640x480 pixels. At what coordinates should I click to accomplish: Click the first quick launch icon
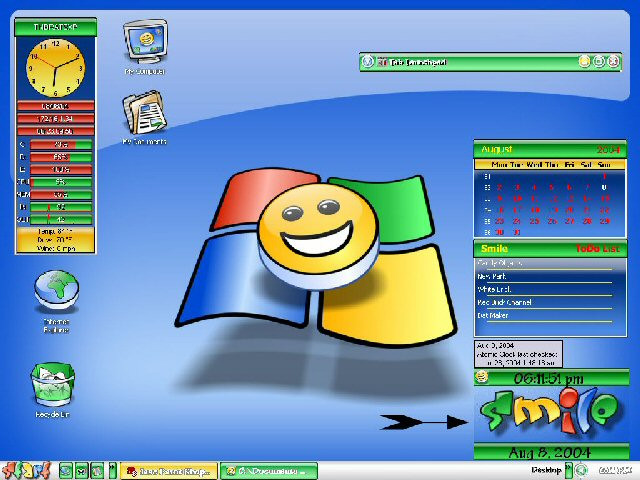(65, 471)
